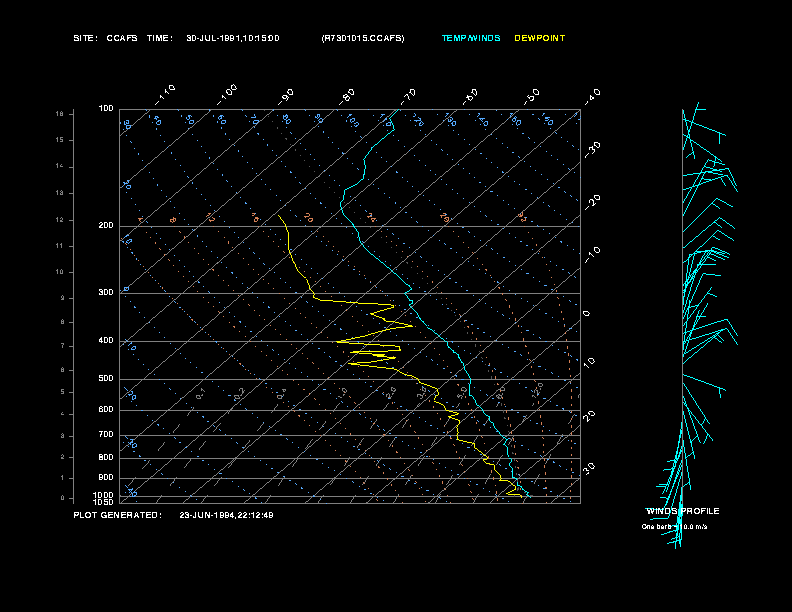Image resolution: width=792 pixels, height=612 pixels.
Task: Click the -20 temperature label on right edge
Action: [593, 202]
